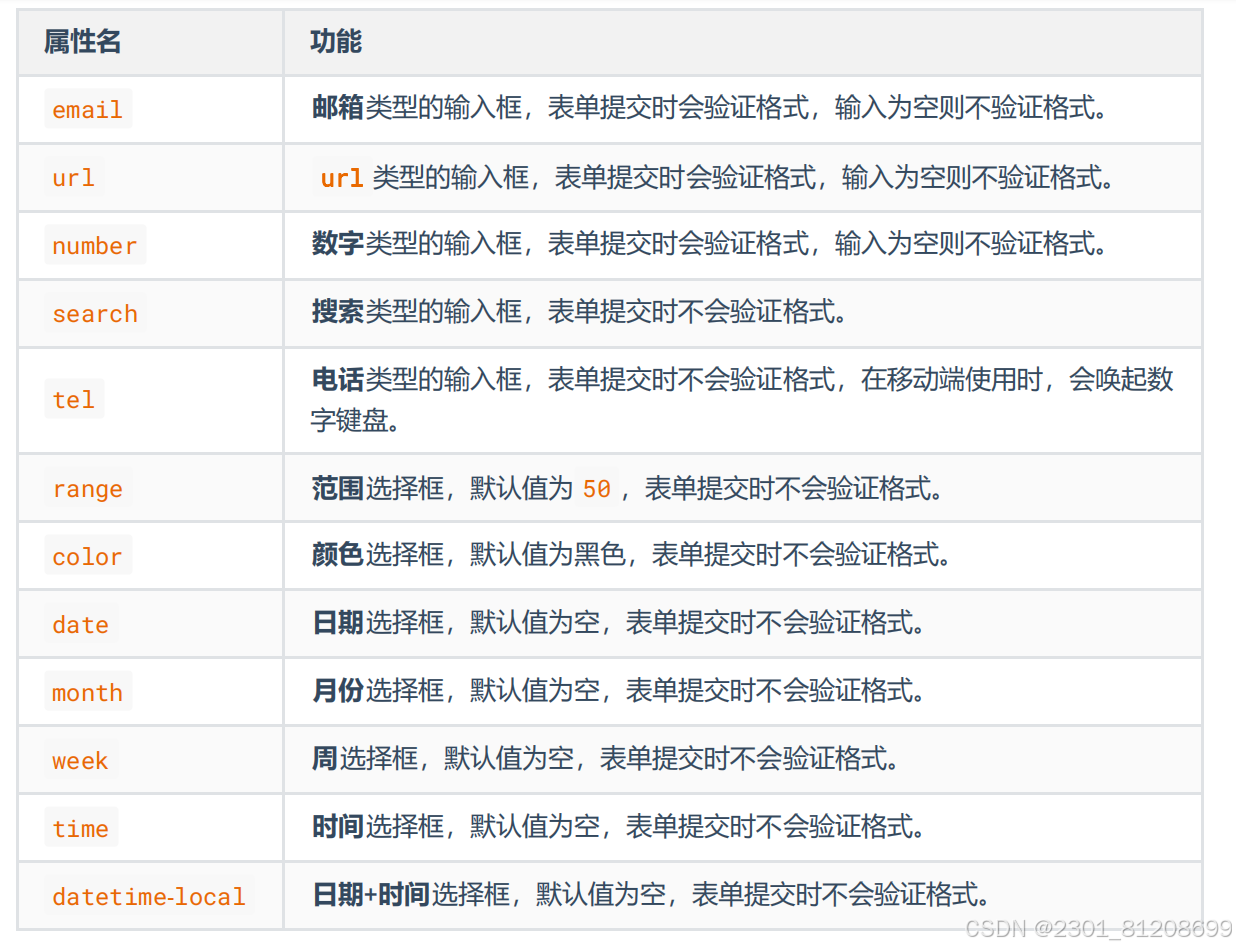Select the week attribute code cell
This screenshot has height=948, width=1236.
pos(81,760)
